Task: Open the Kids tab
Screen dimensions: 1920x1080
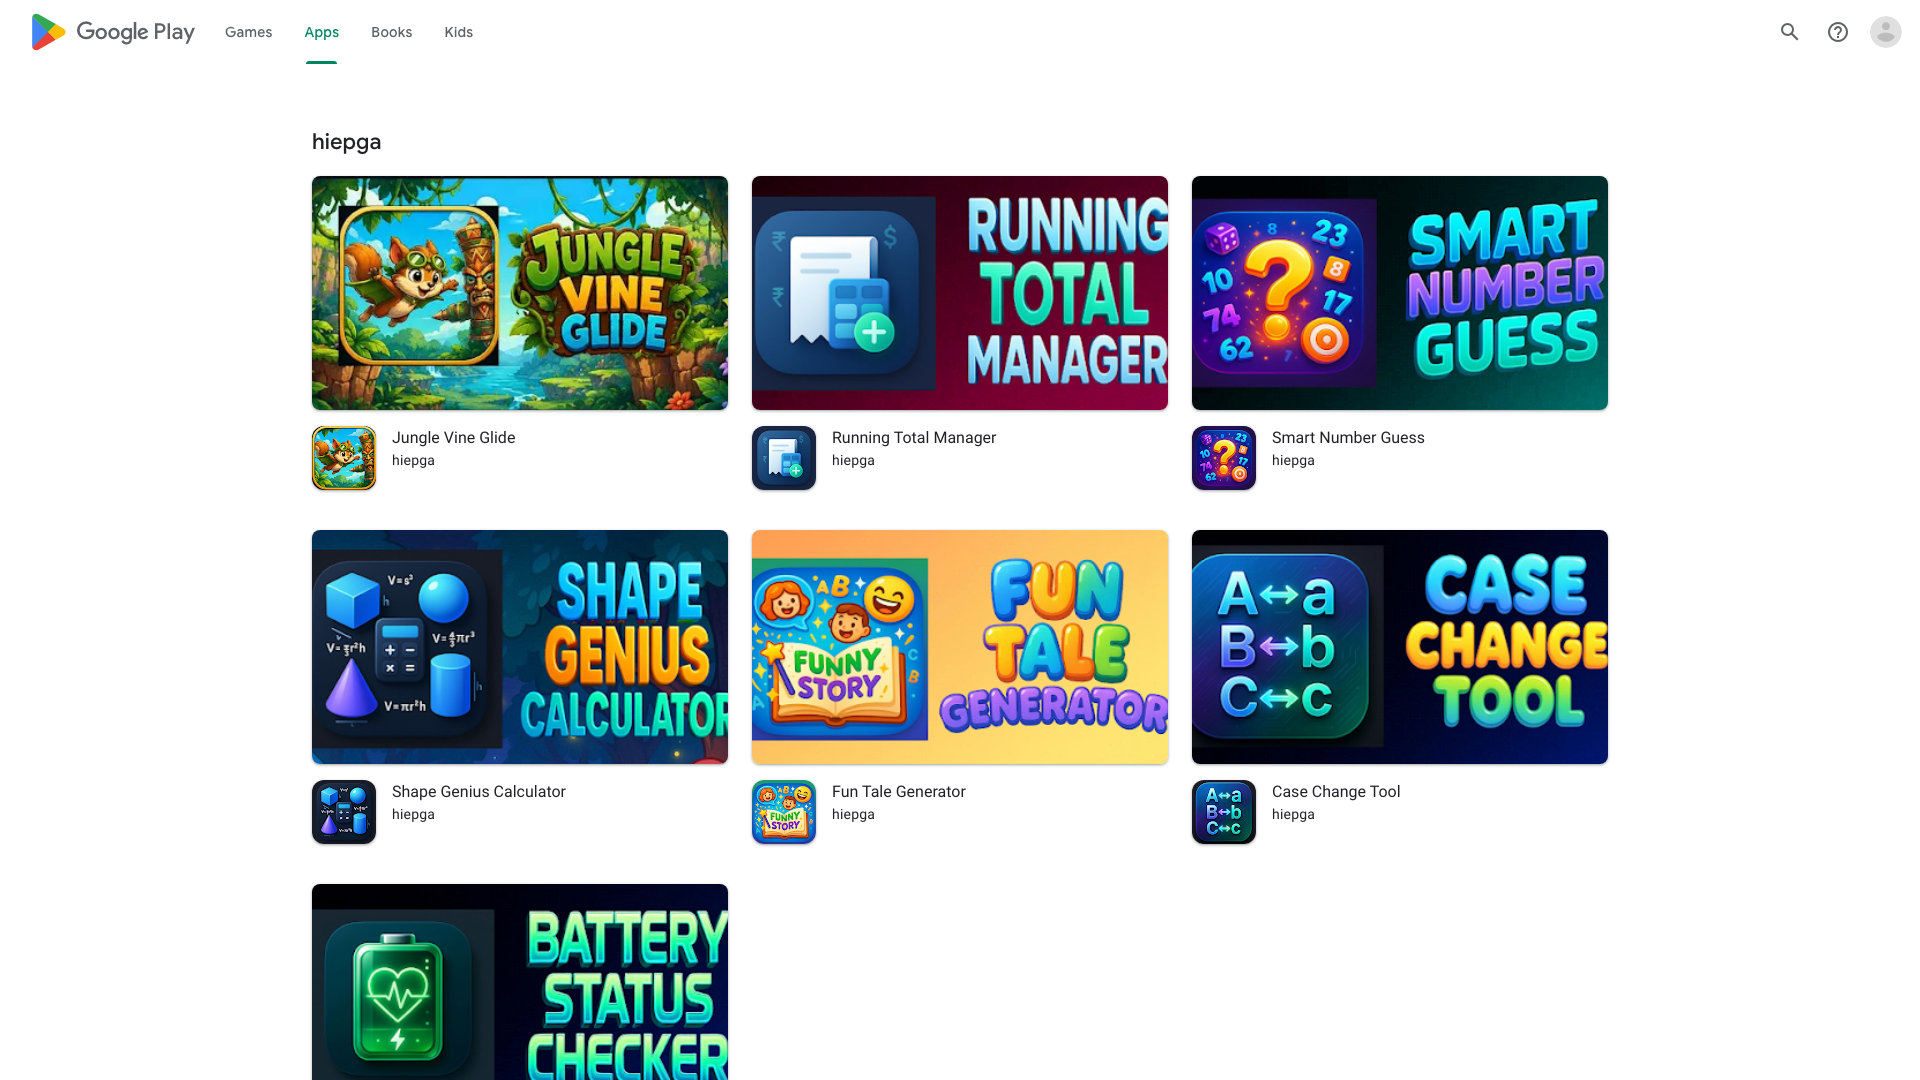Action: pyautogui.click(x=459, y=32)
